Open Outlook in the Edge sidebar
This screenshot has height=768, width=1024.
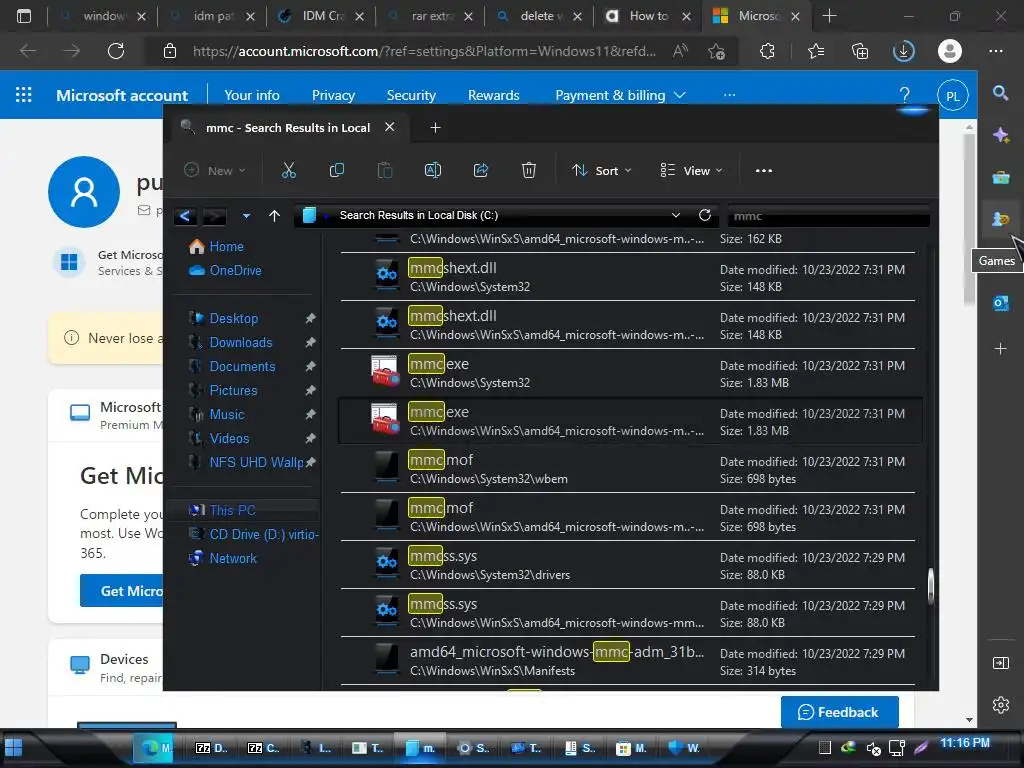pyautogui.click(x=1000, y=303)
